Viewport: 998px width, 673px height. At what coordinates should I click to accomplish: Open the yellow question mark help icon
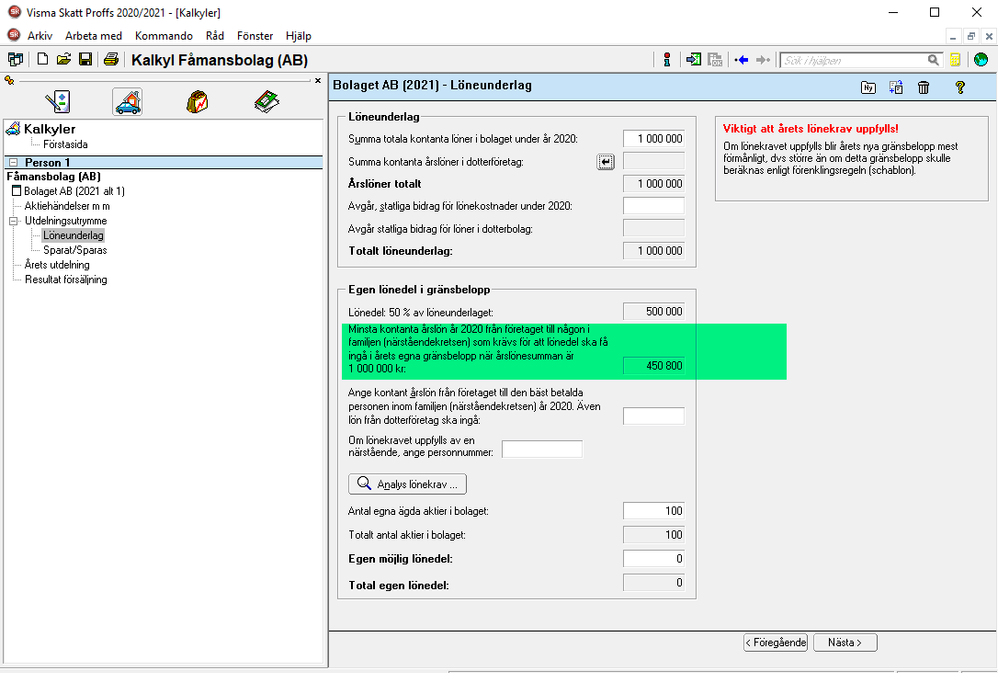[x=960, y=88]
